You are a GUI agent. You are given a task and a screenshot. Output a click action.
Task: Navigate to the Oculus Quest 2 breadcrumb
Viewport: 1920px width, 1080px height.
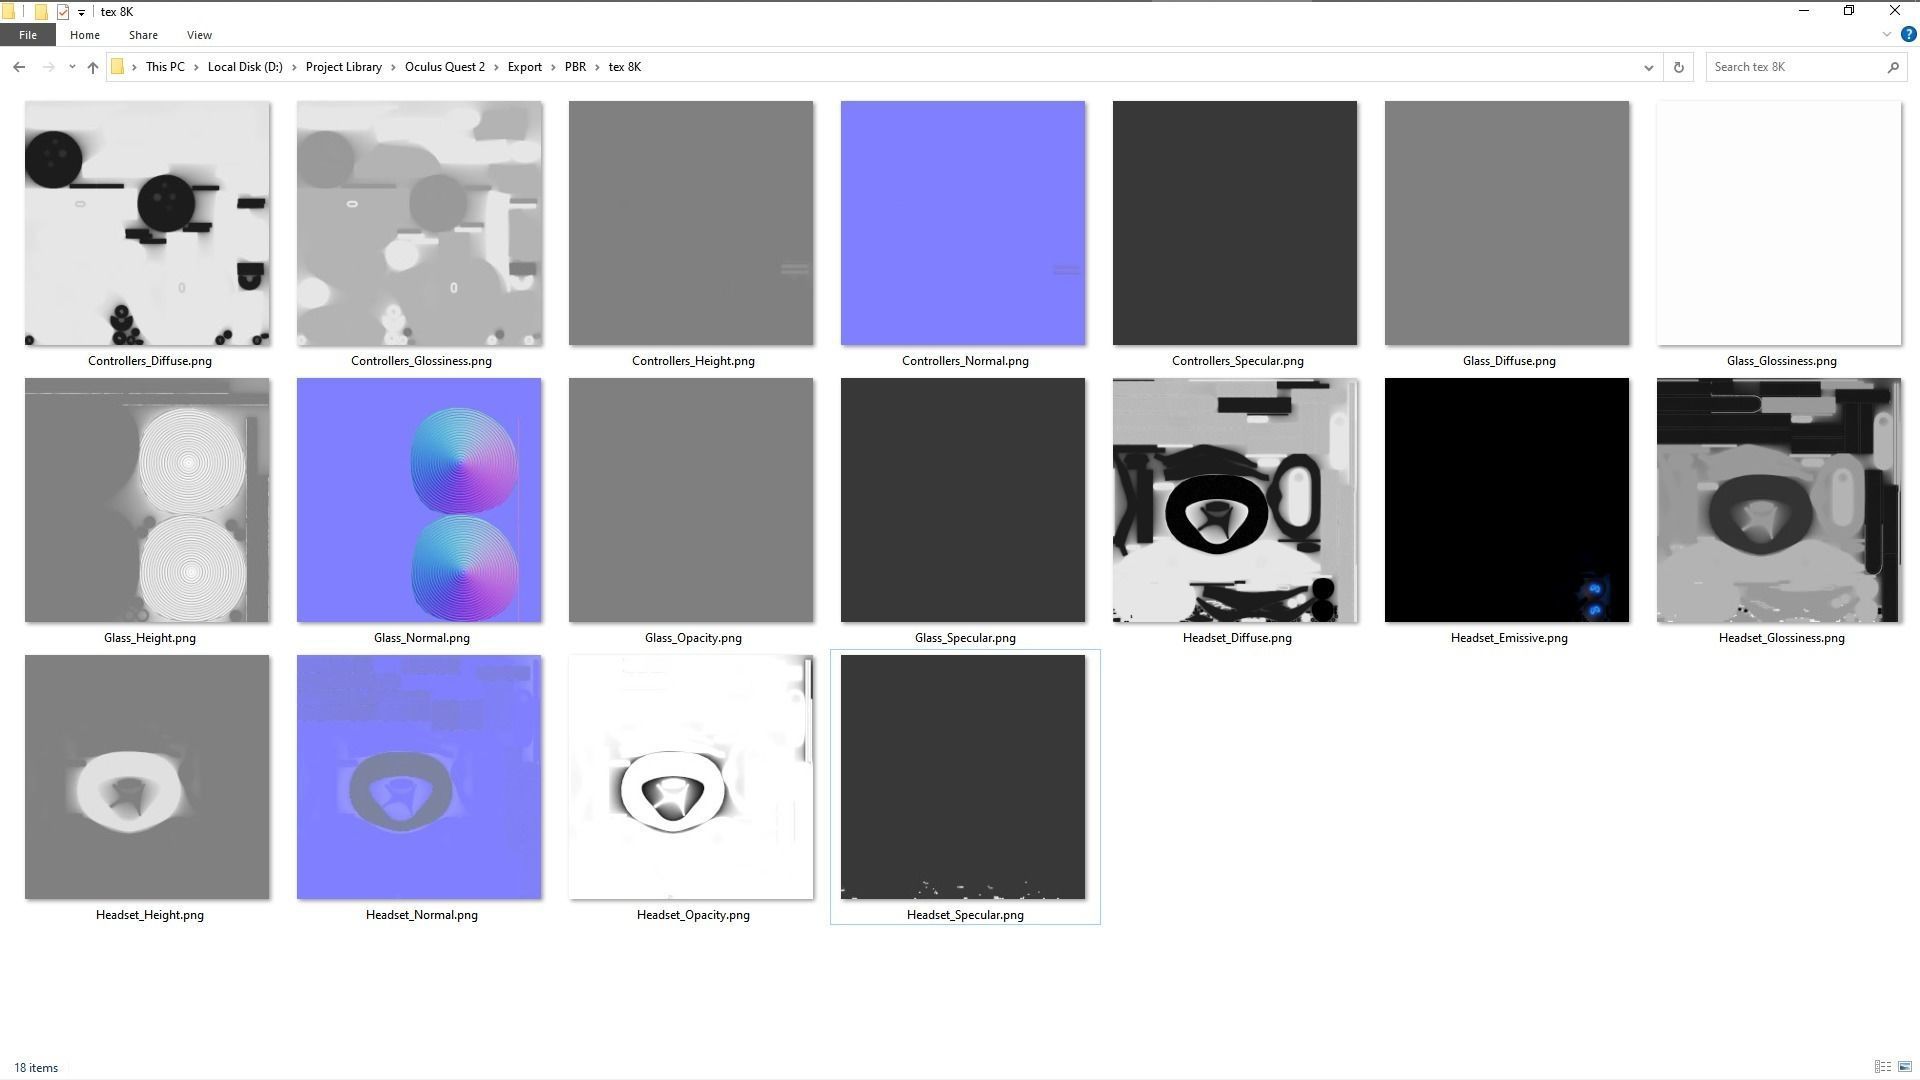click(x=444, y=67)
